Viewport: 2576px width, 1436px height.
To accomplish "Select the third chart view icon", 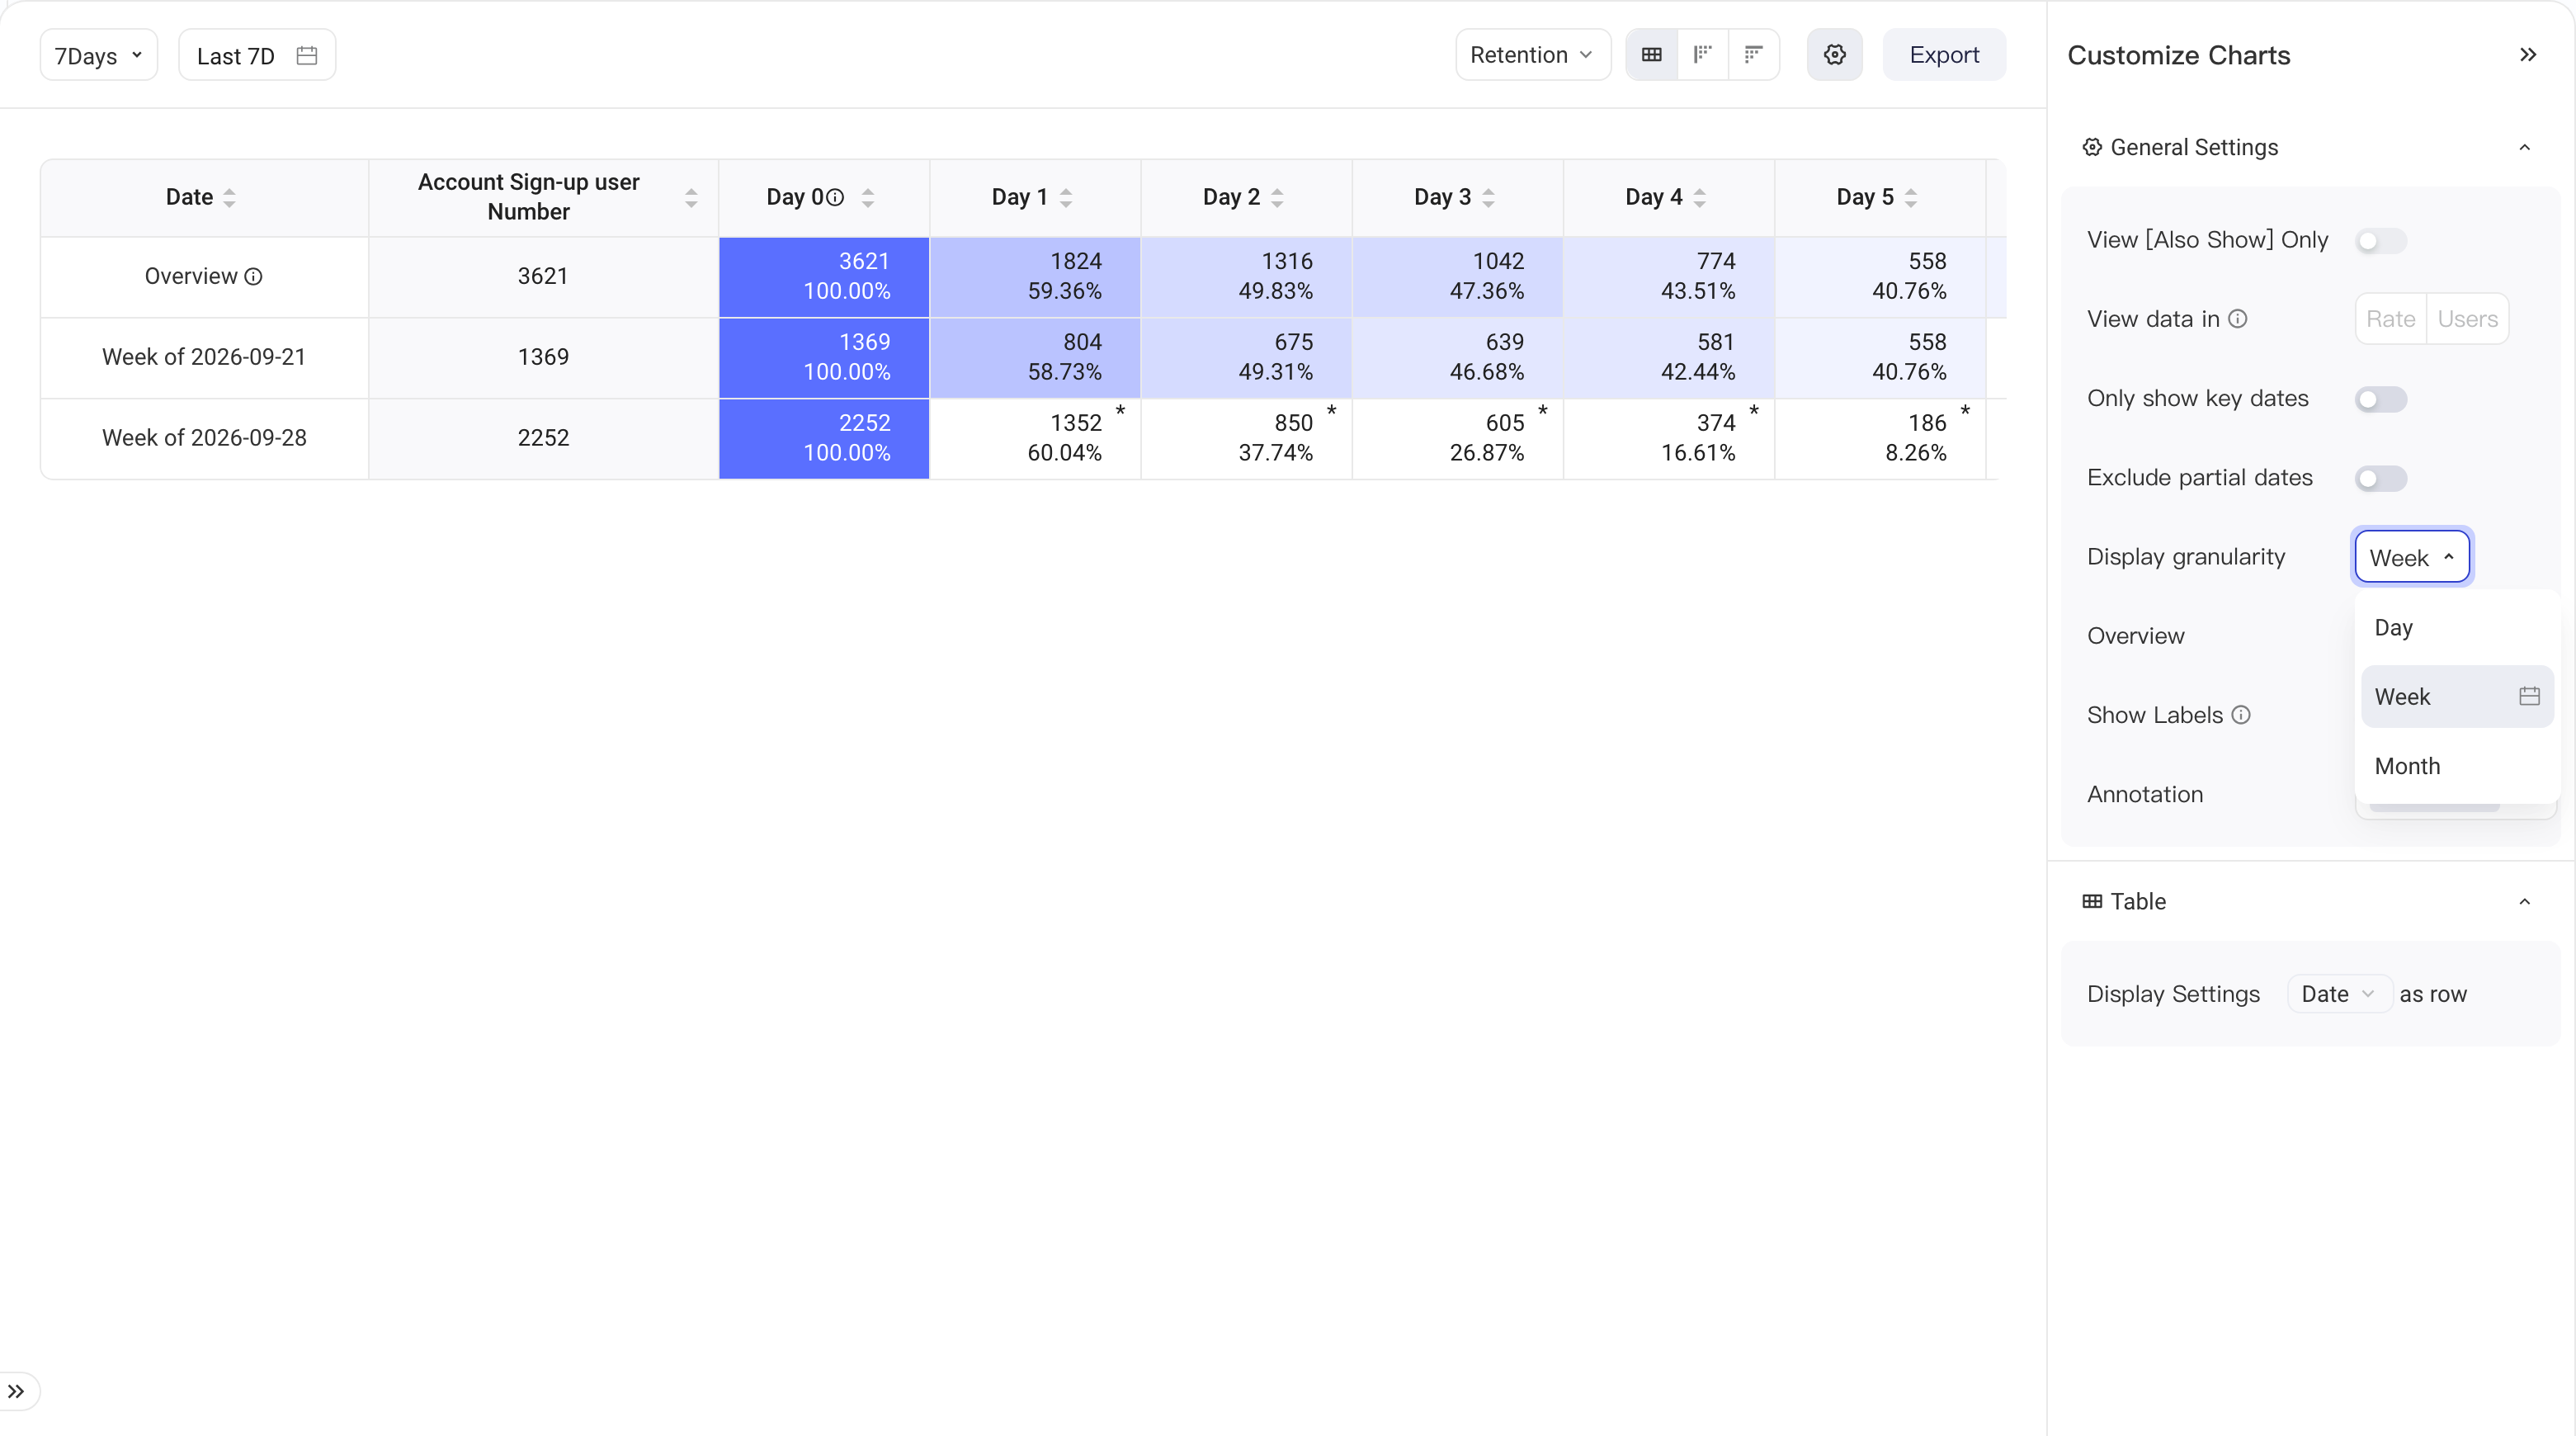I will (1753, 55).
